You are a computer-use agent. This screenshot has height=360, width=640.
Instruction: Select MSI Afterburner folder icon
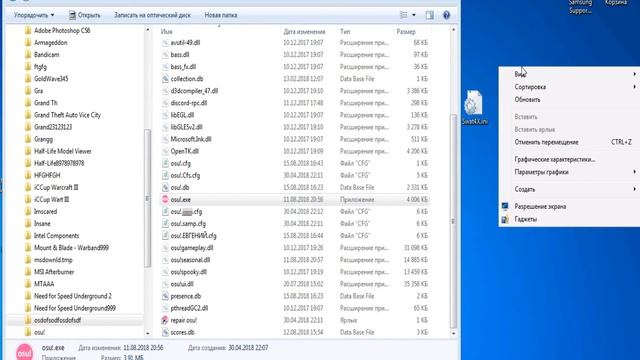[28, 272]
